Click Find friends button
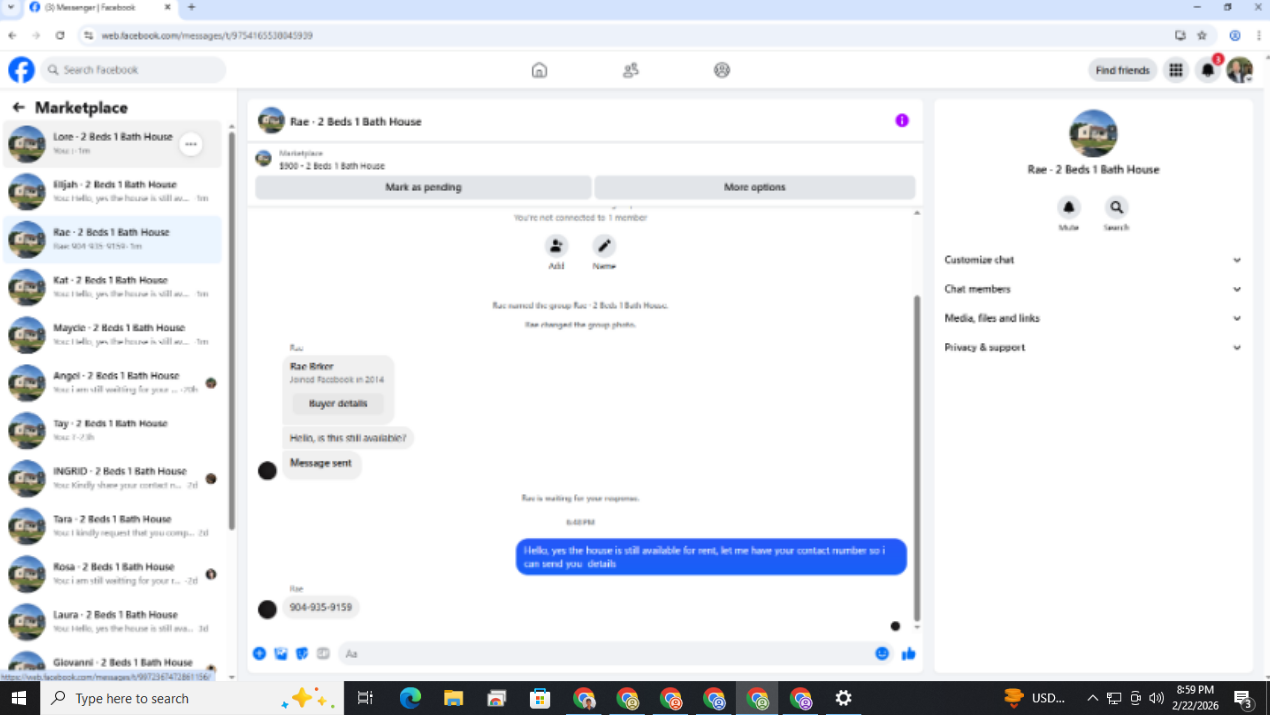The image size is (1270, 715). (1122, 70)
